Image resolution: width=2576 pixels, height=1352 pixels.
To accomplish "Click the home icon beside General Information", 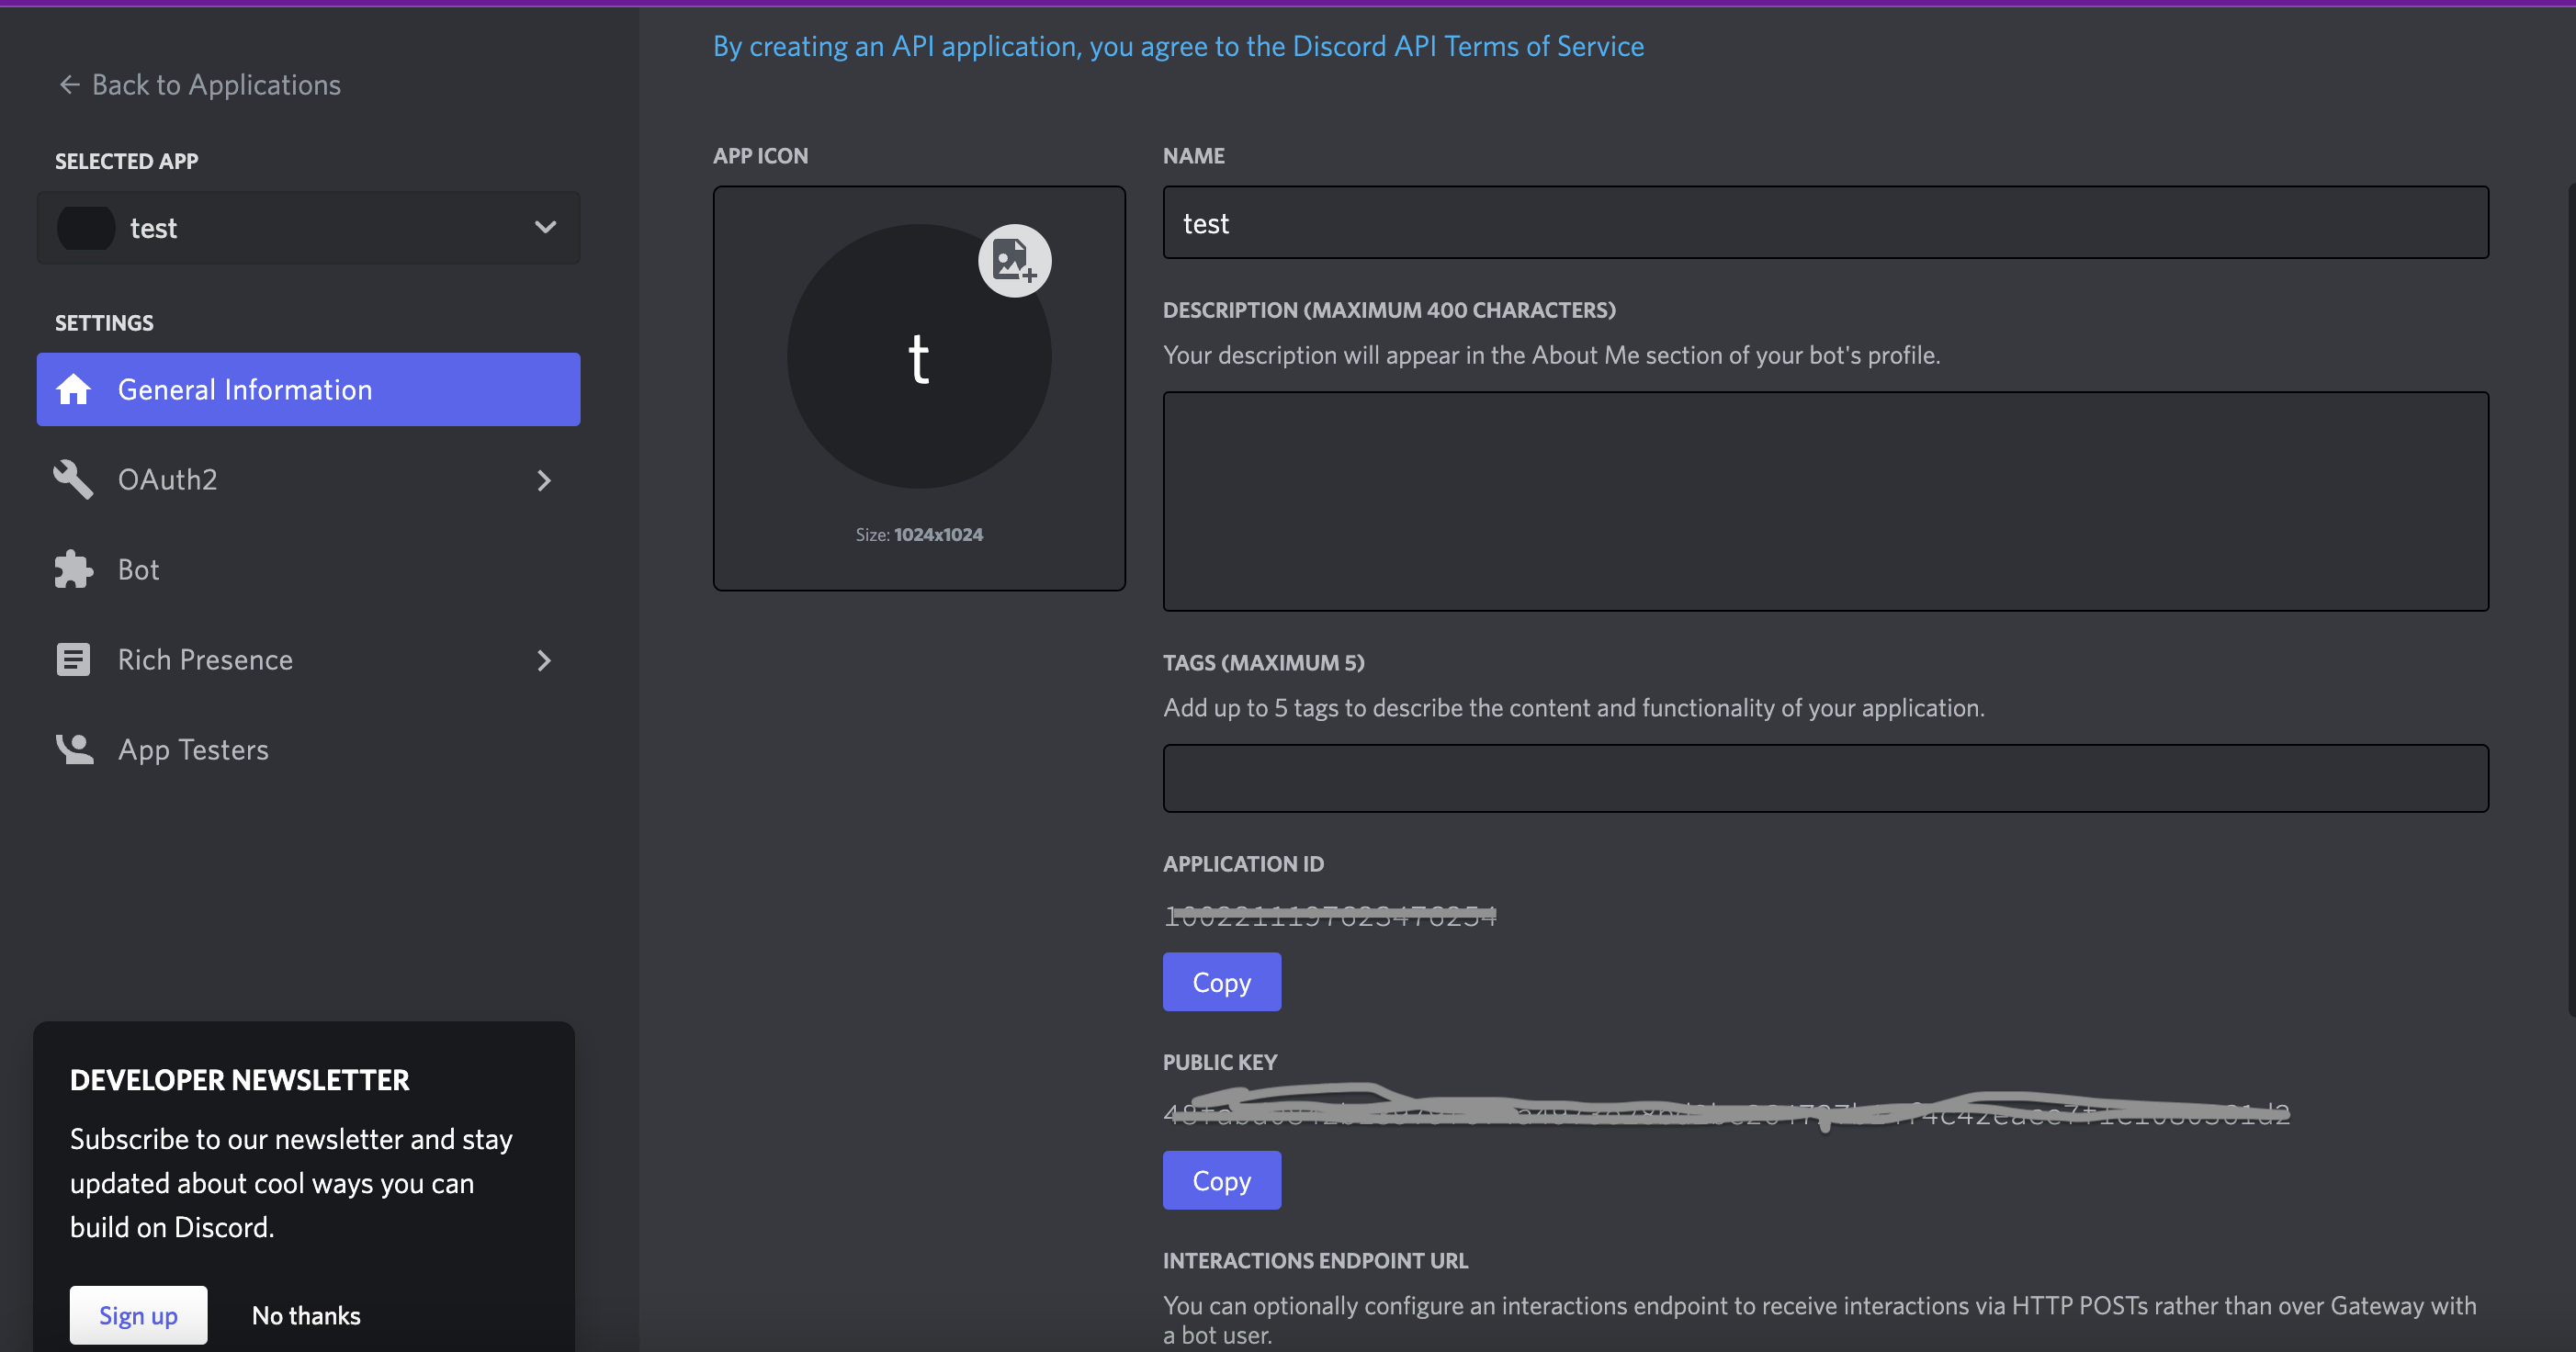I will point(73,389).
